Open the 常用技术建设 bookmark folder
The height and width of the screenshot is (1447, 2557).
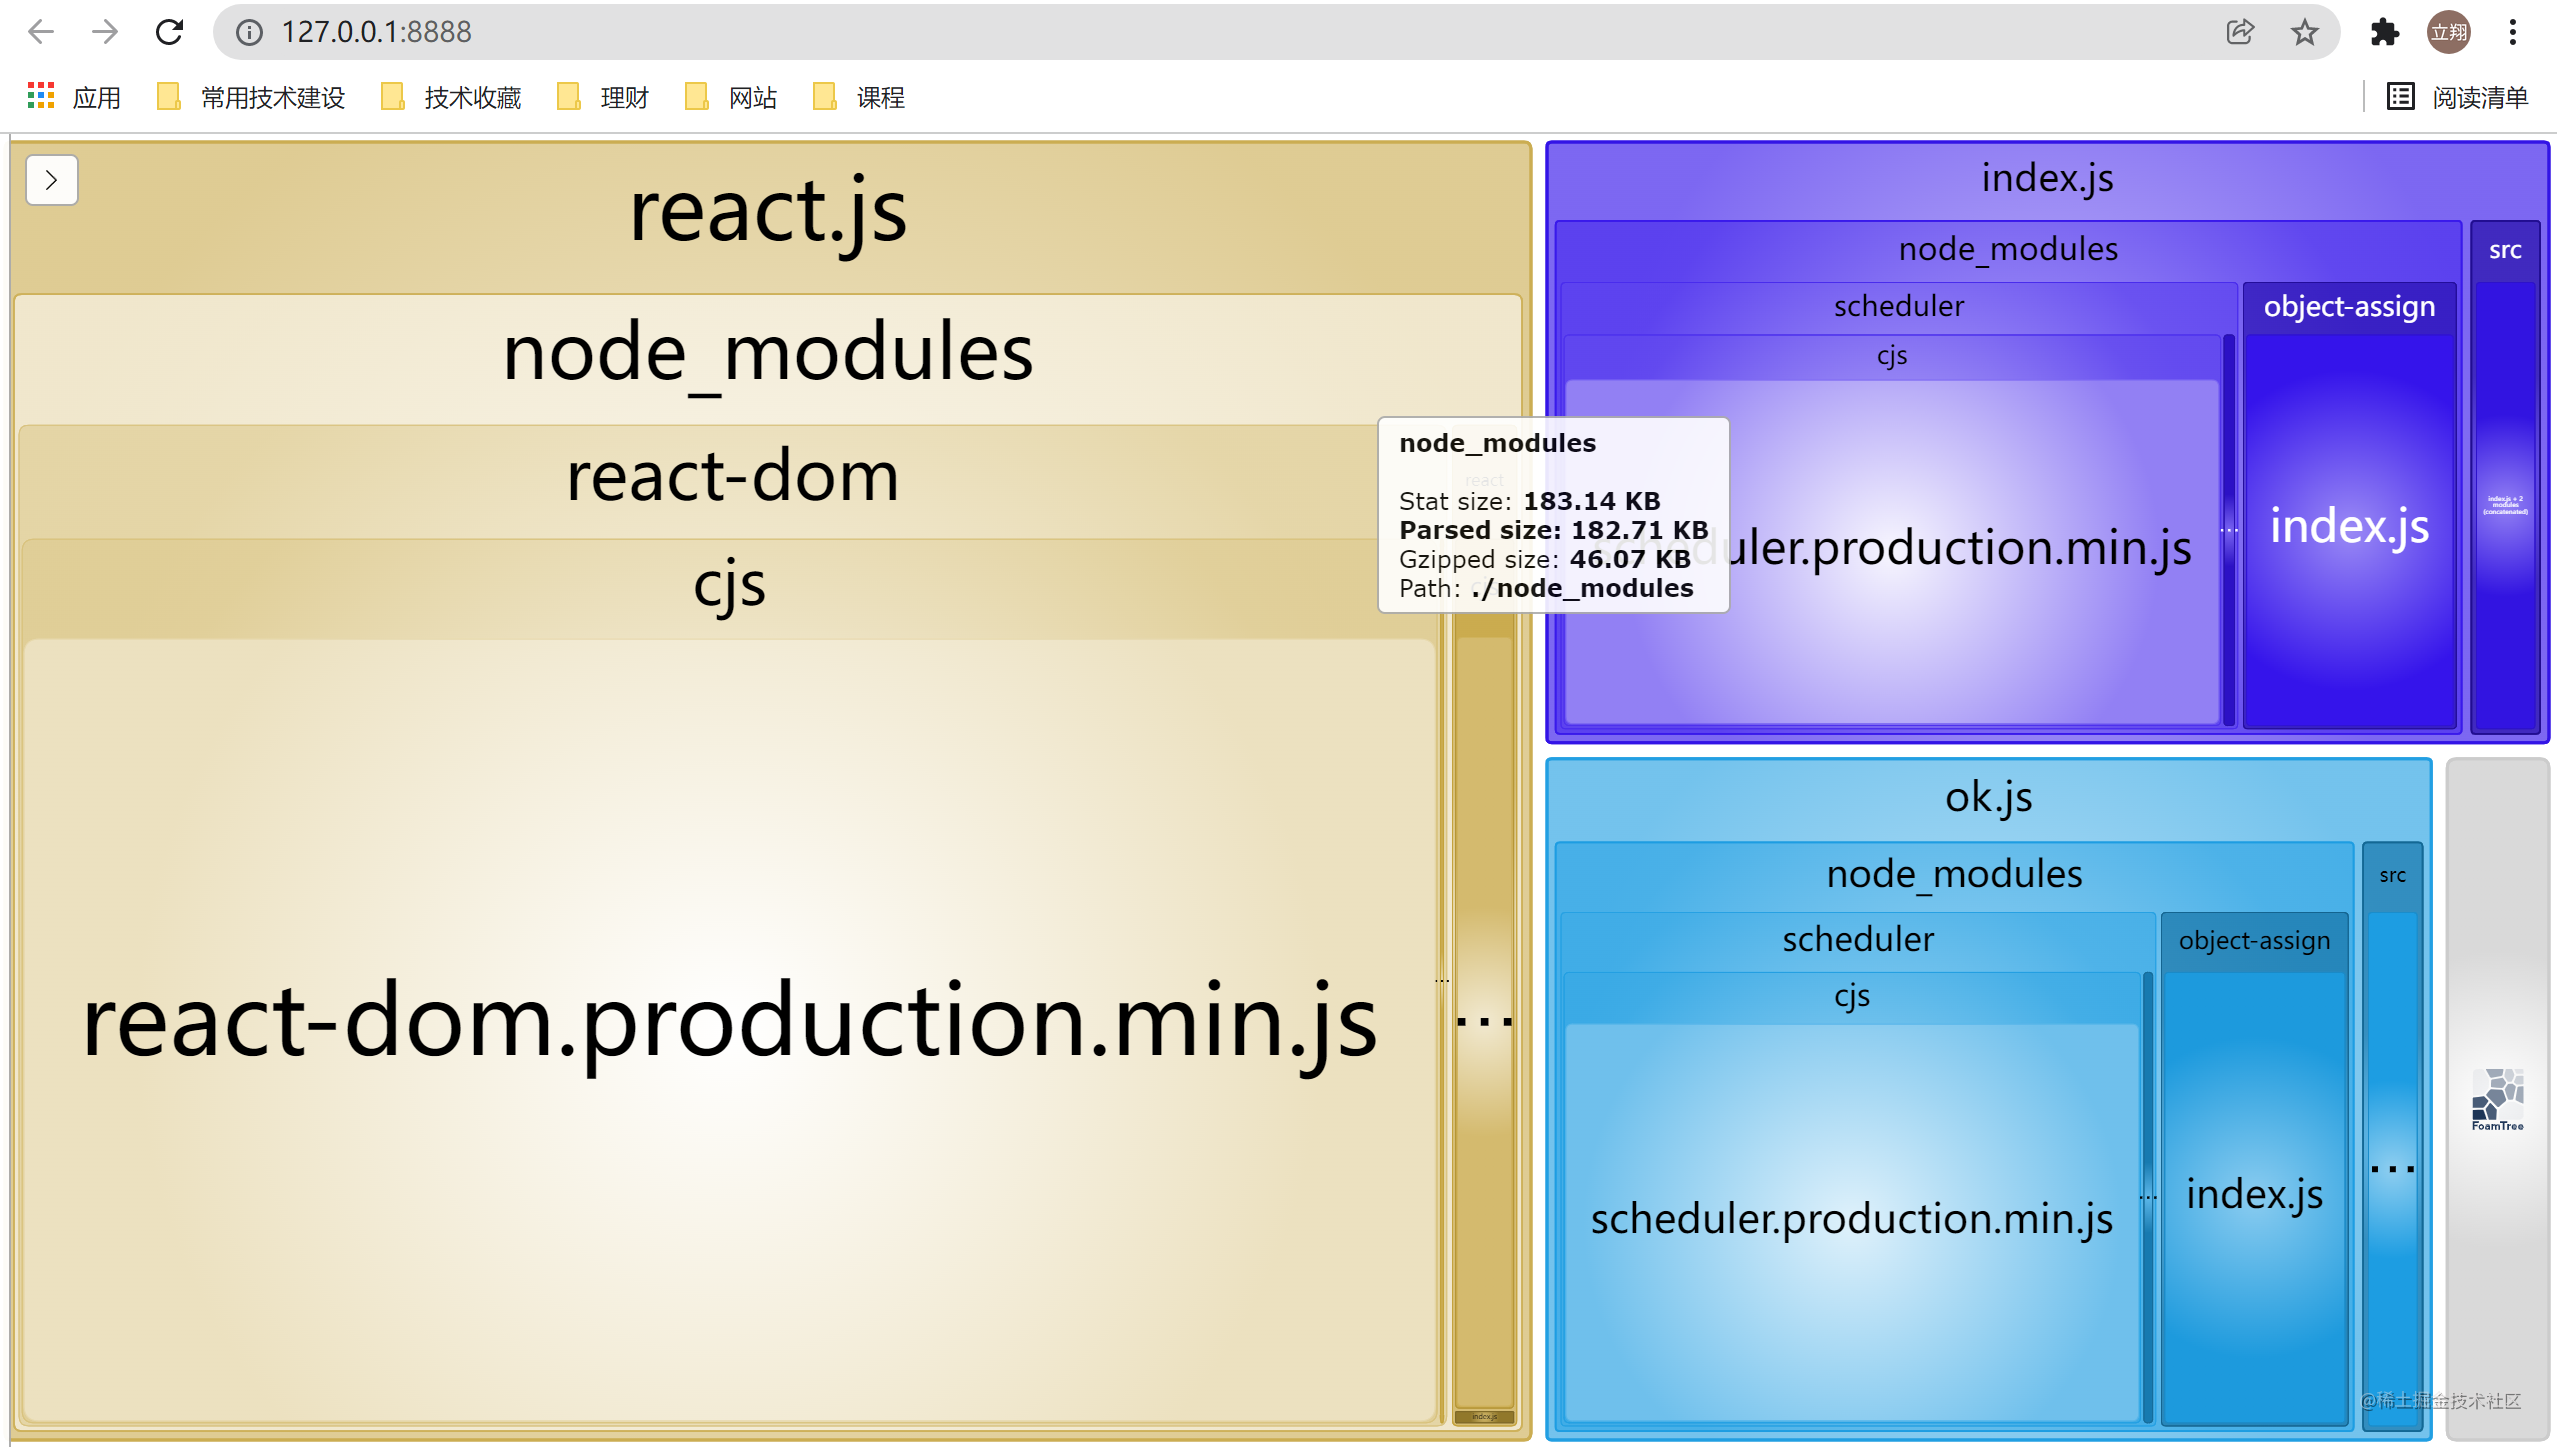[x=251, y=97]
